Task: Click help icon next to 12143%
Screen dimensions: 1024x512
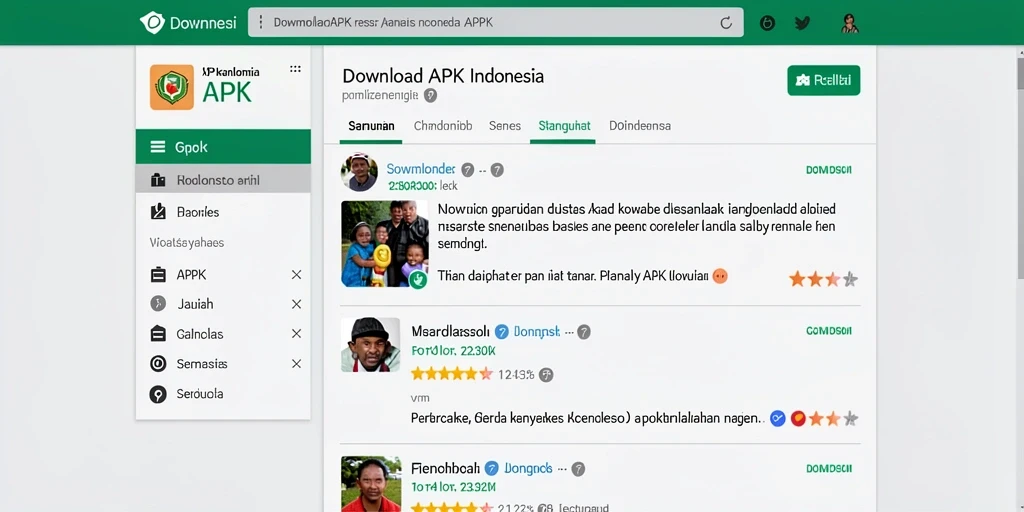Action: [x=547, y=374]
